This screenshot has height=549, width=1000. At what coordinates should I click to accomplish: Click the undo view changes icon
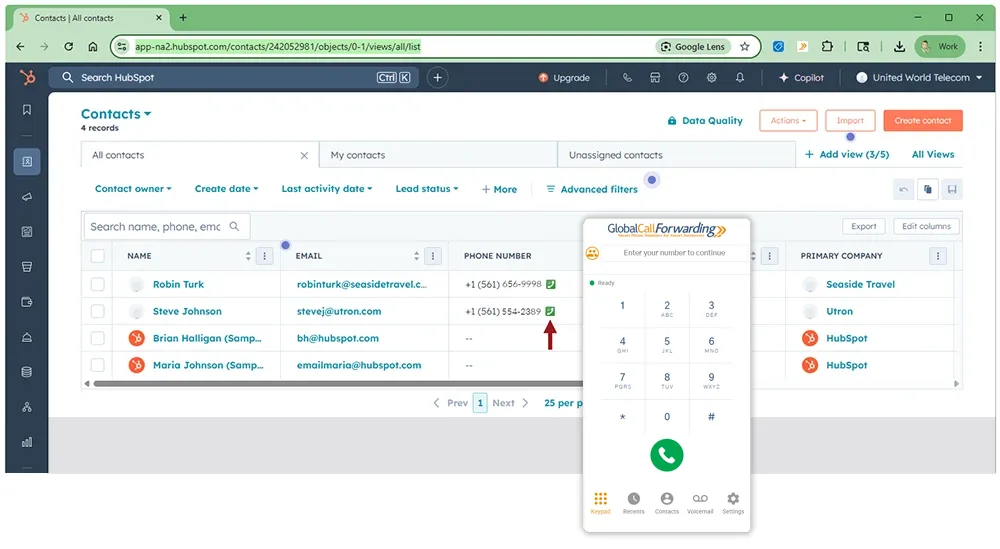point(903,189)
